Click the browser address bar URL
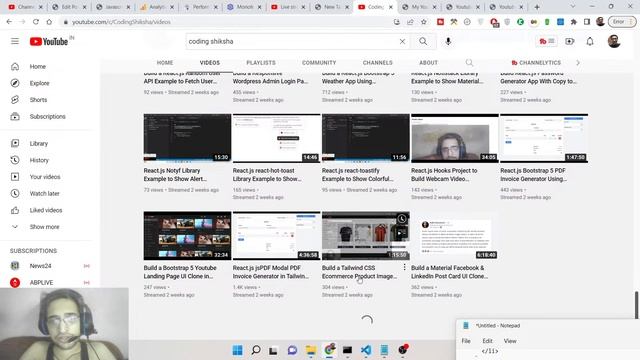640x360 pixels. [121, 22]
